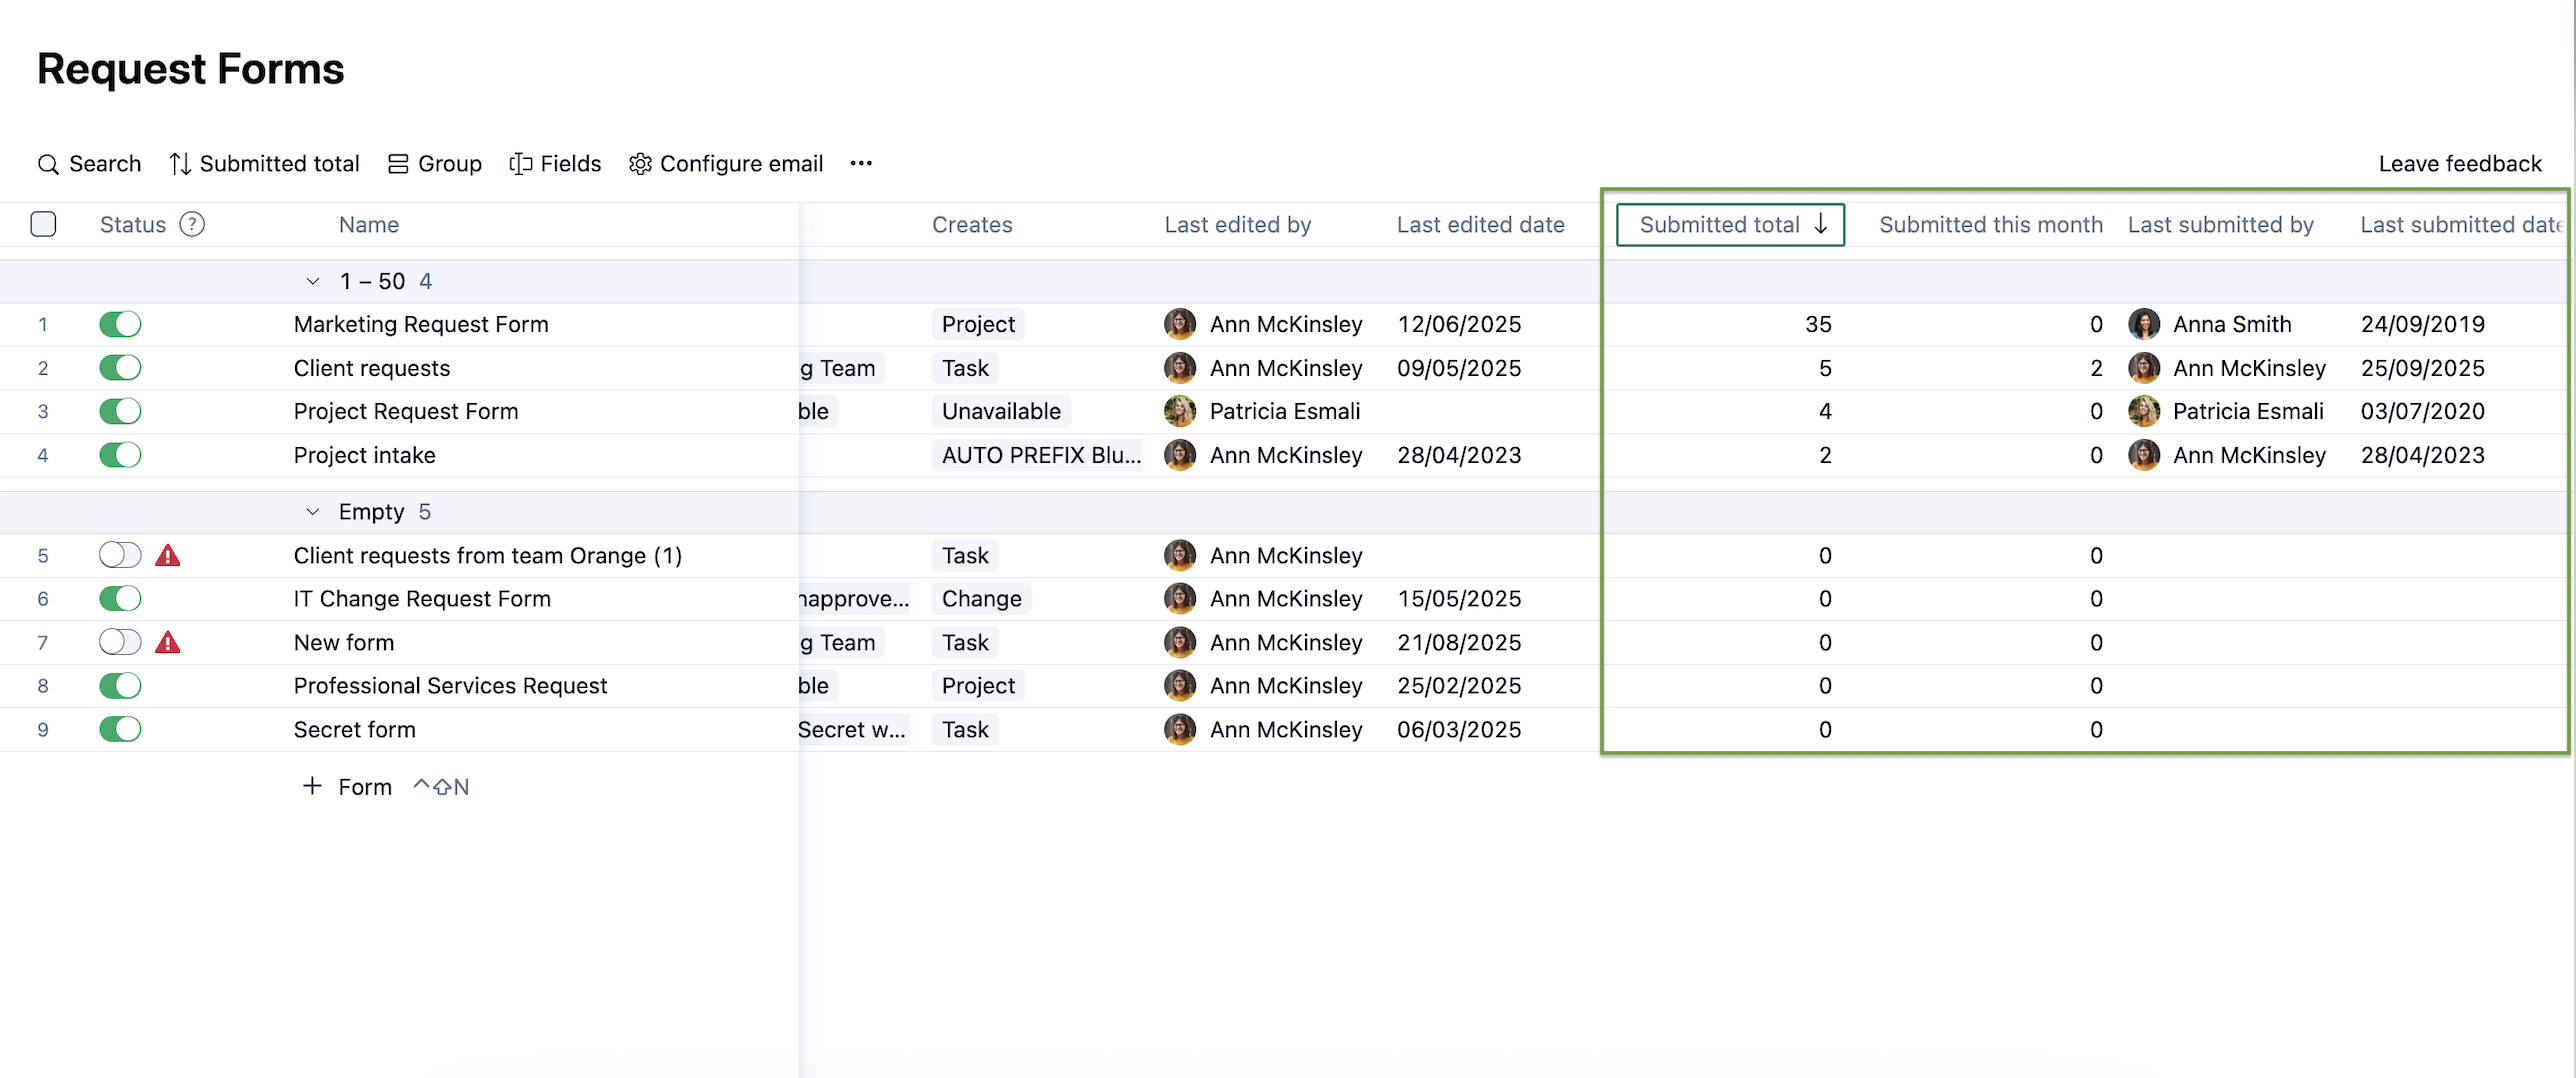This screenshot has height=1078, width=2576.
Task: Turn off the Client requests status toggle
Action: (x=120, y=368)
